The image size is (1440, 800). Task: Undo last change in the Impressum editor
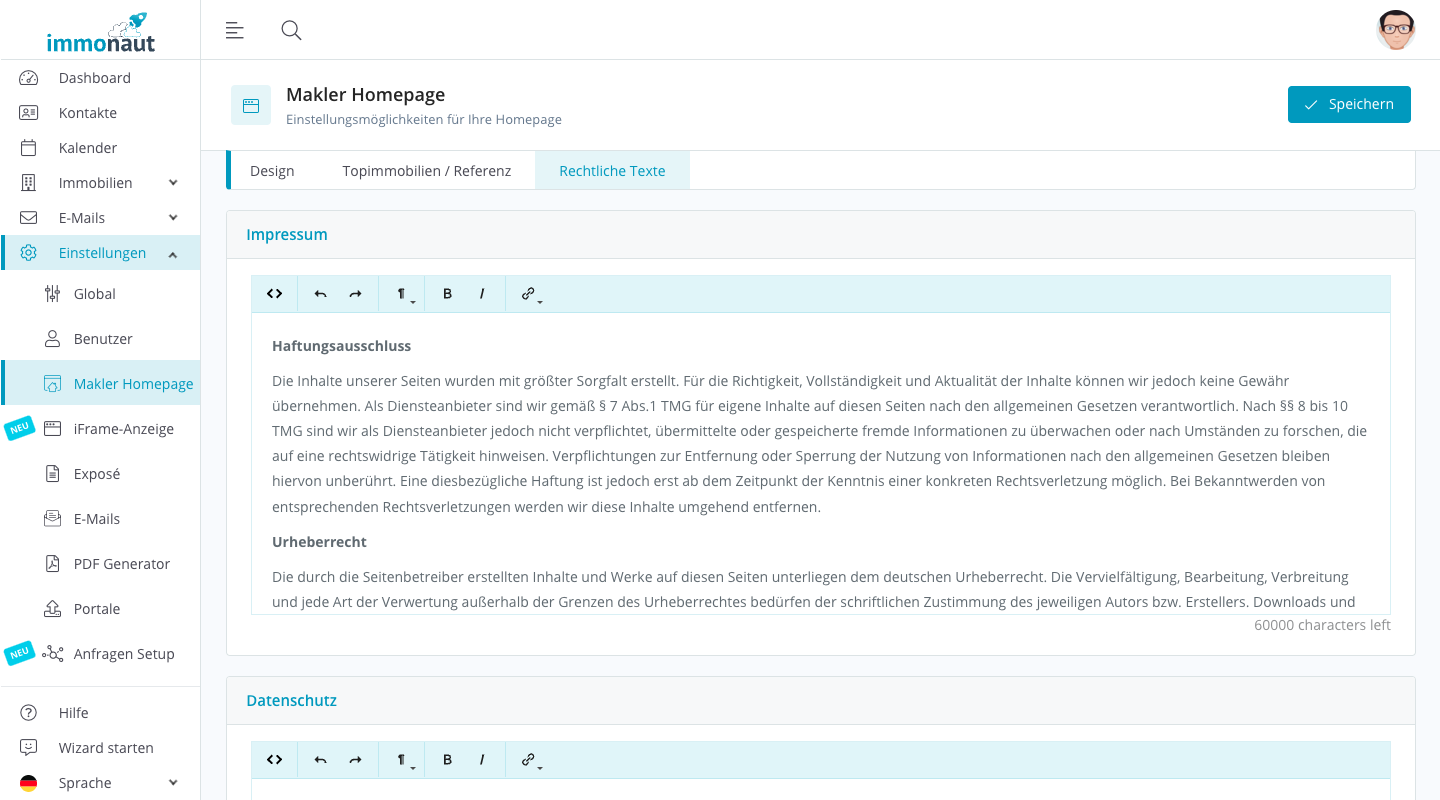coord(319,293)
